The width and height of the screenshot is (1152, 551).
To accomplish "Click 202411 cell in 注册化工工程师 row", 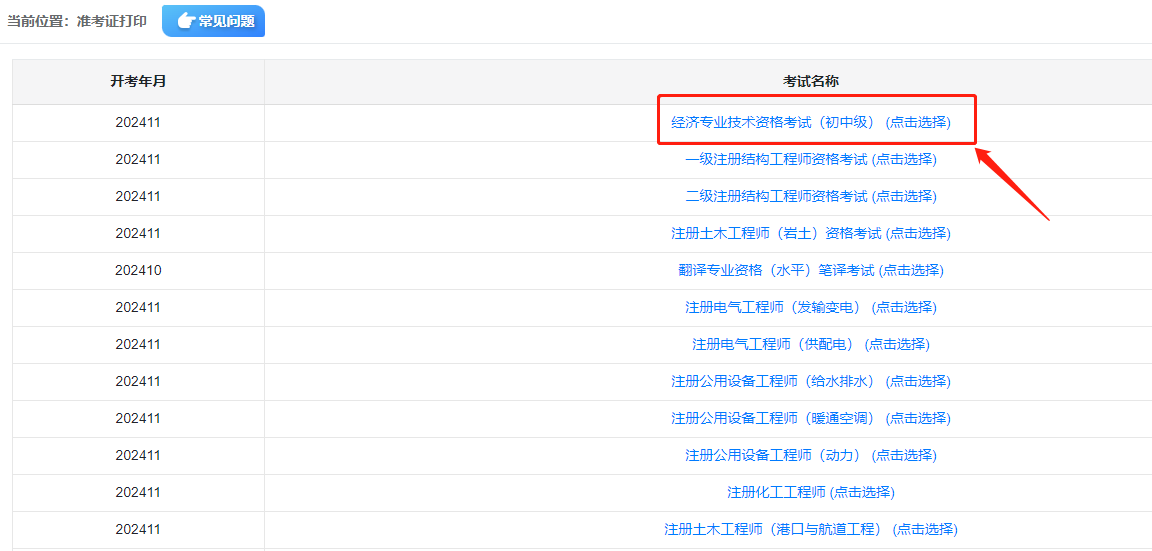I will (x=138, y=492).
